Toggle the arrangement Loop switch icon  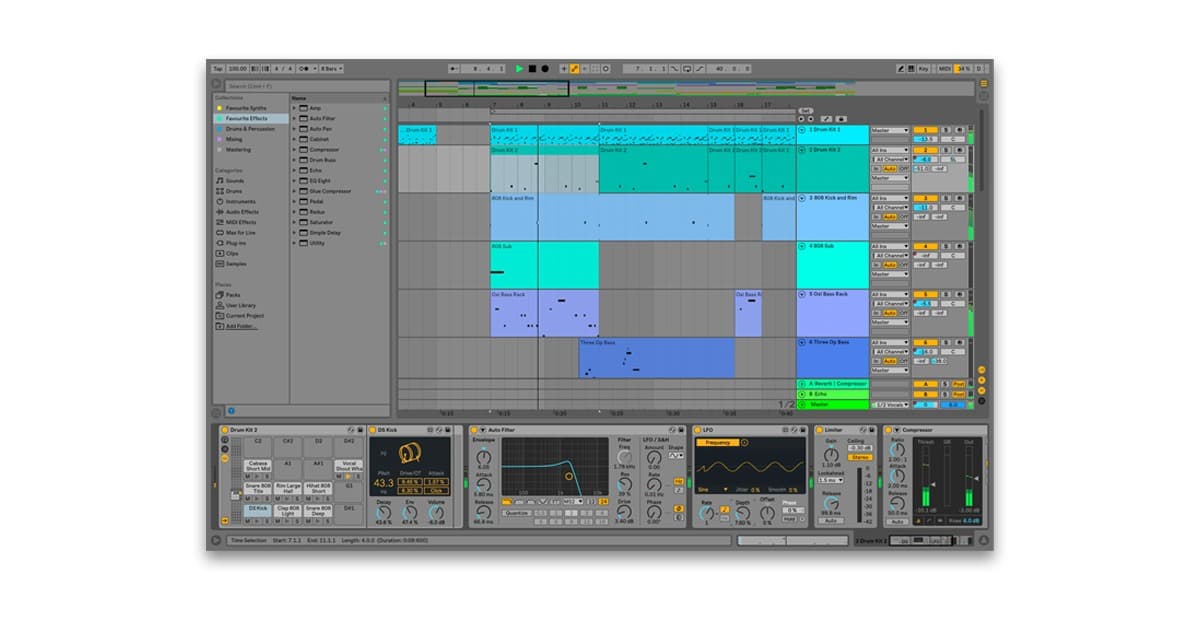(688, 68)
